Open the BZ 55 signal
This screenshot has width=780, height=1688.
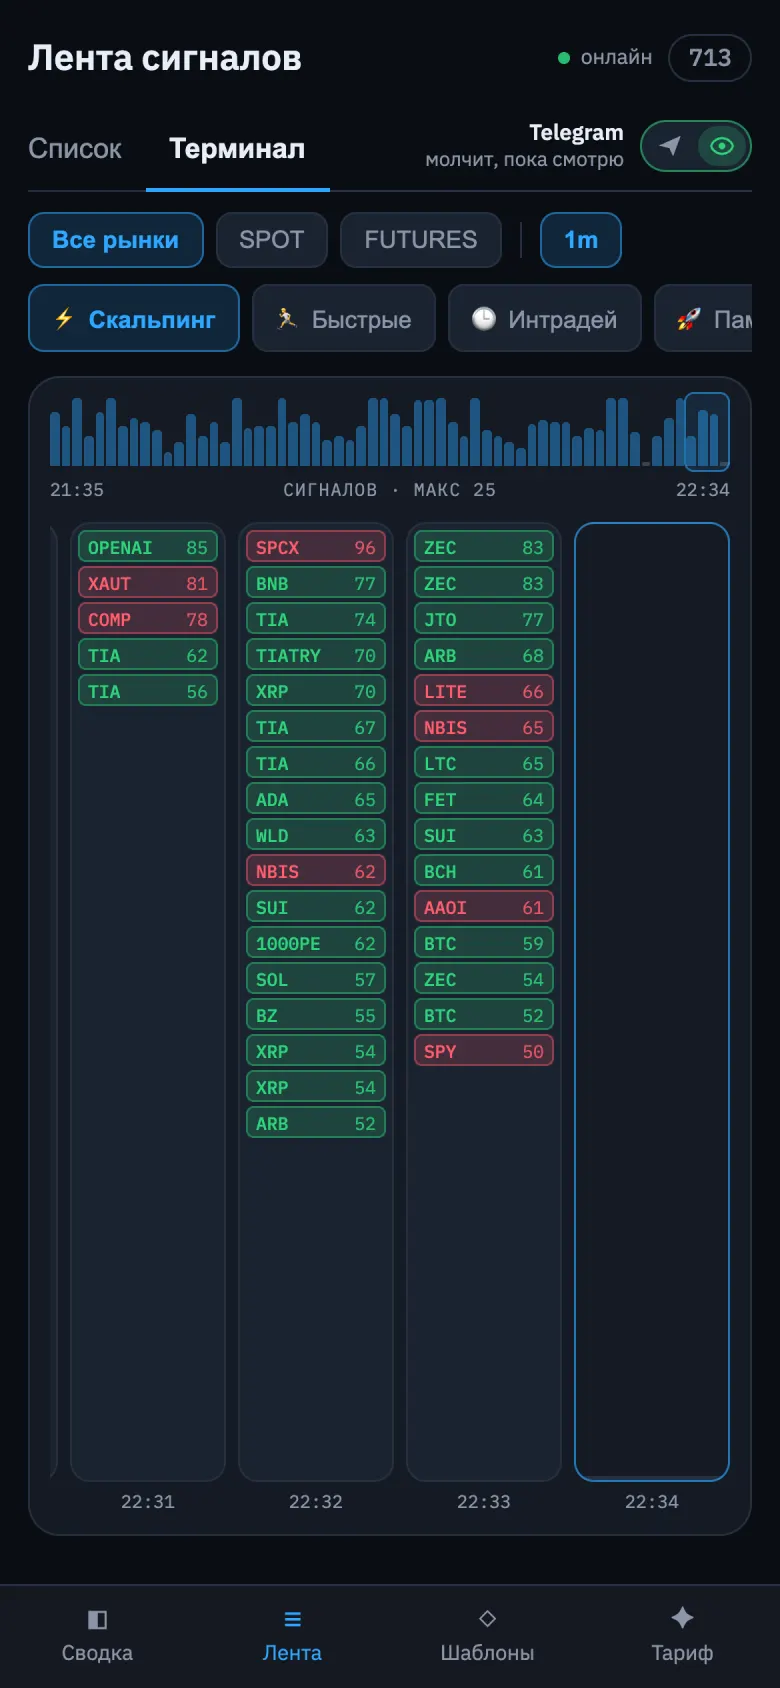(316, 1015)
